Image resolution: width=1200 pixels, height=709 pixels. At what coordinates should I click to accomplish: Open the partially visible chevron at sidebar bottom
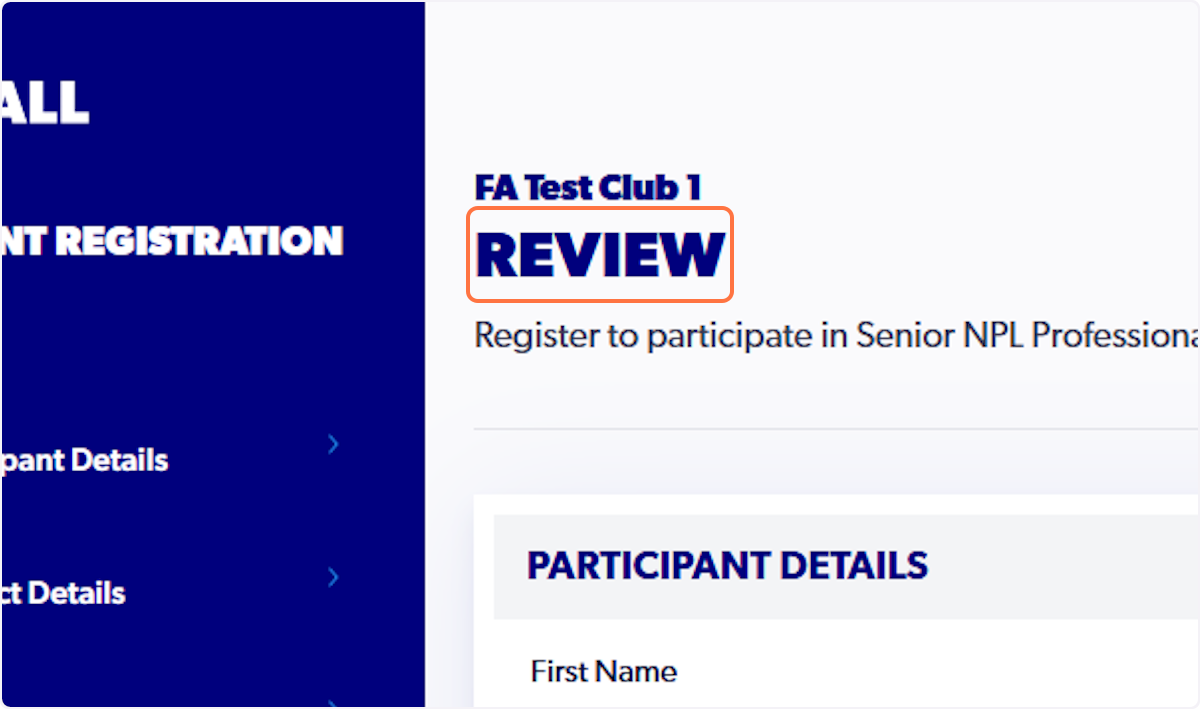(x=333, y=701)
